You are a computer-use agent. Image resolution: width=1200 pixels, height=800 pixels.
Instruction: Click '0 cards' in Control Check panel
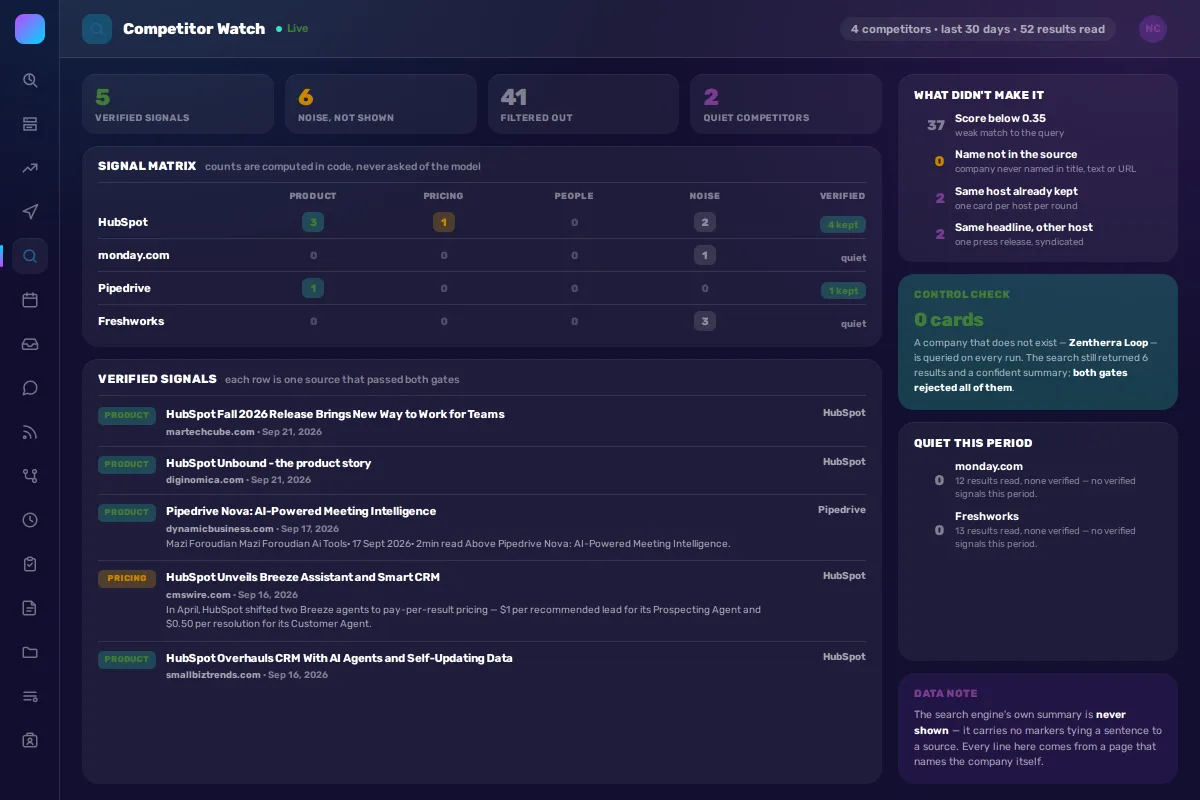tap(949, 320)
